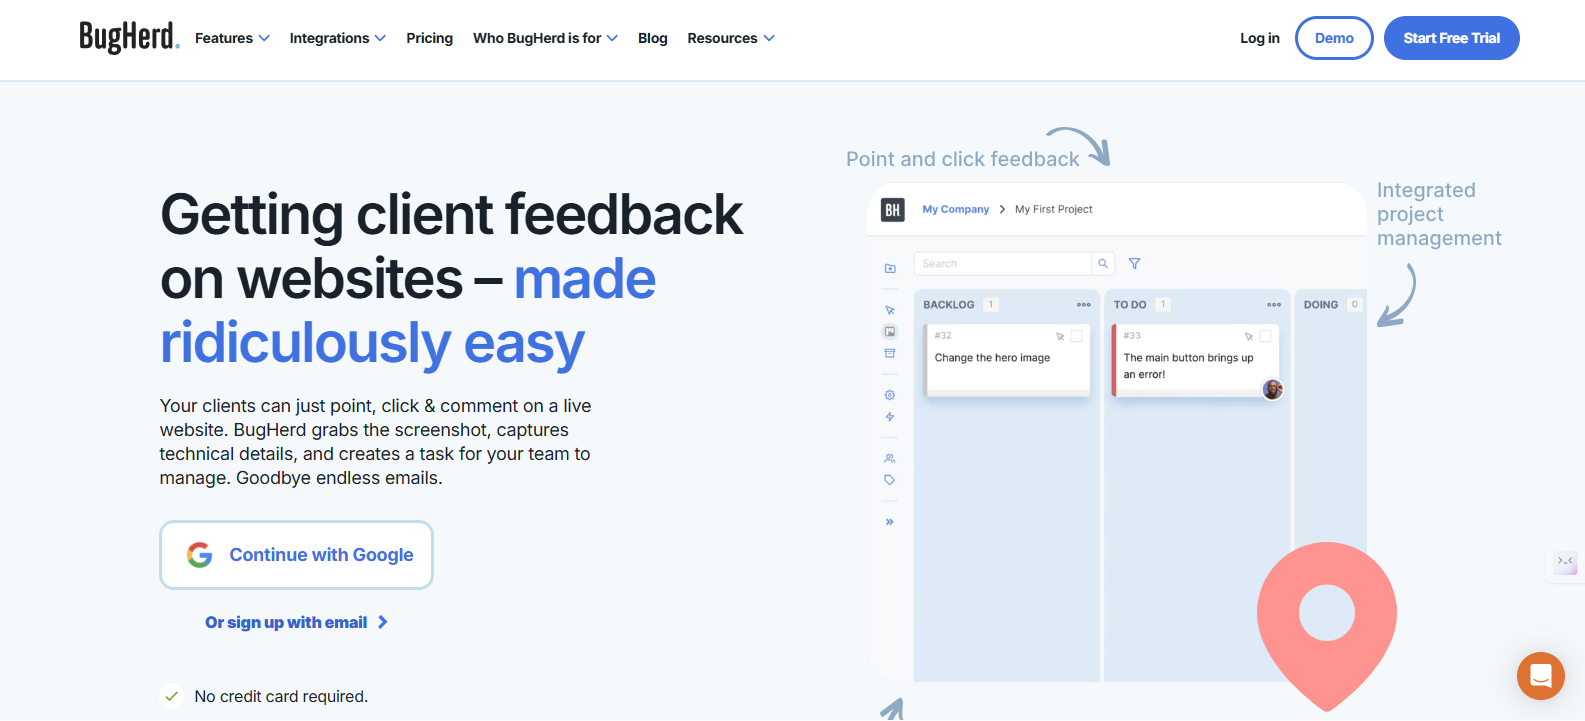Viewport: 1585px width, 721px height.
Task: Expand the preview sidebar with double chevron
Action: click(x=890, y=522)
